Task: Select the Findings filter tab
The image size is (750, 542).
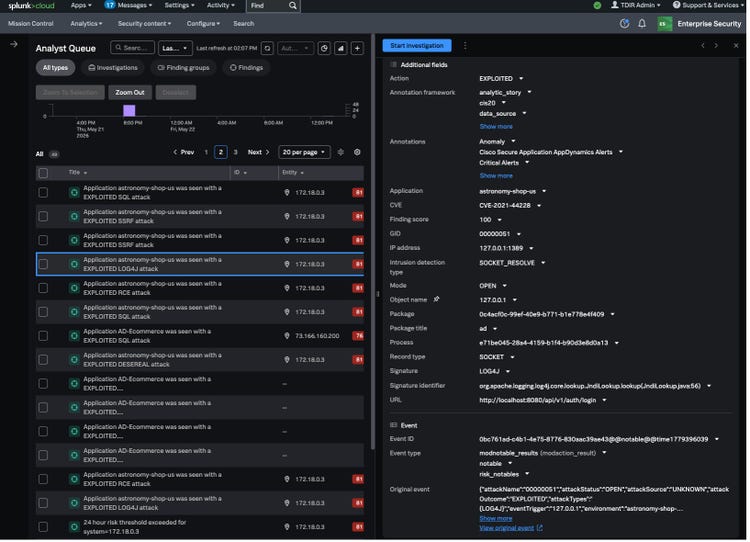Action: coord(247,68)
